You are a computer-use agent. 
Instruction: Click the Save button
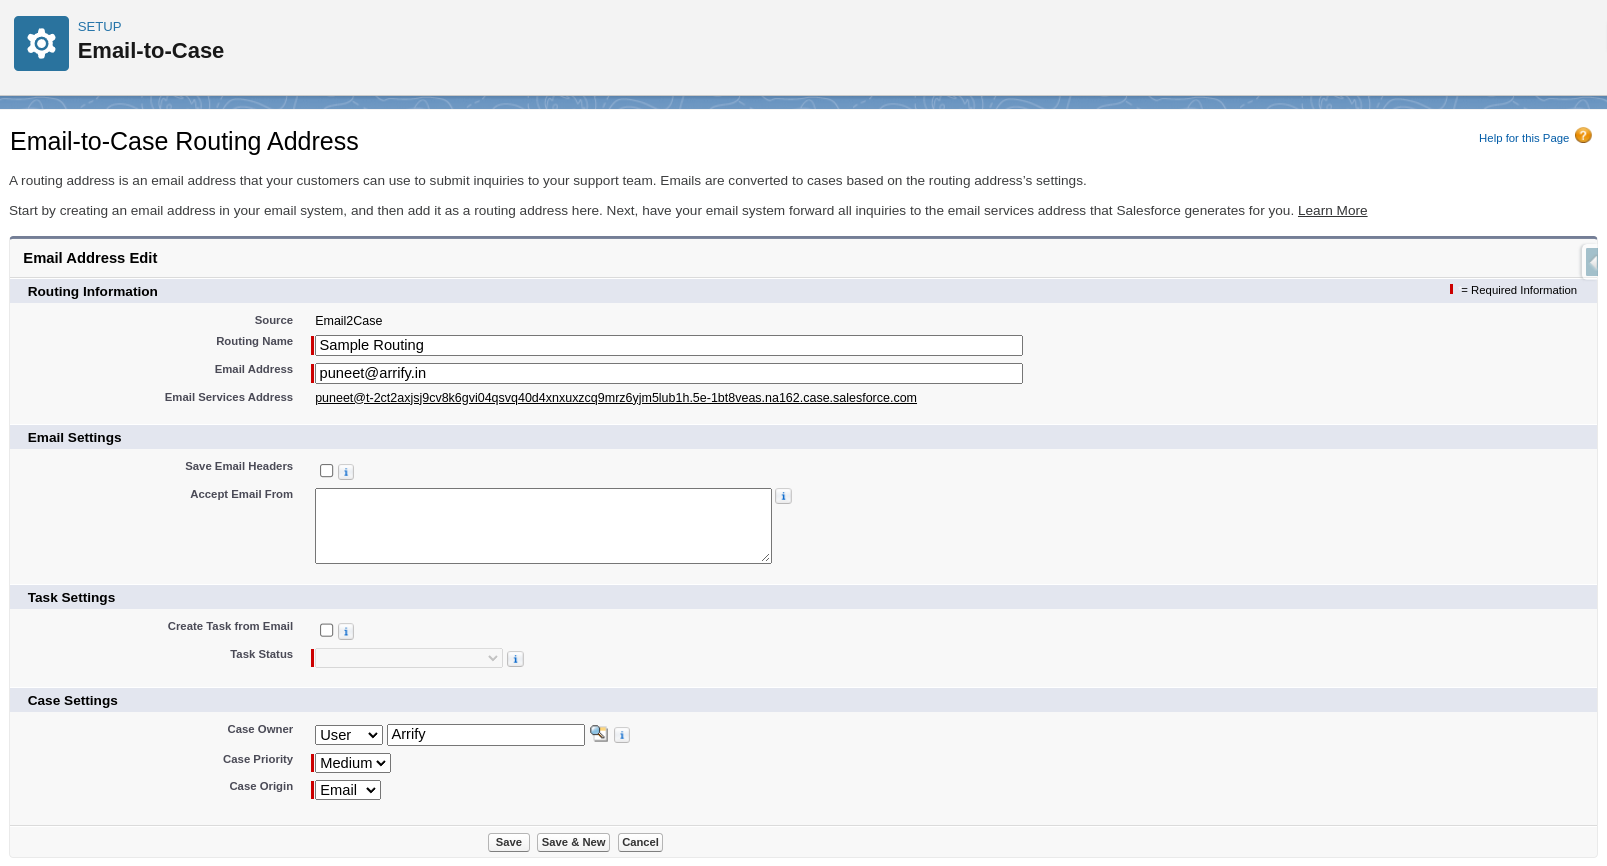(509, 842)
